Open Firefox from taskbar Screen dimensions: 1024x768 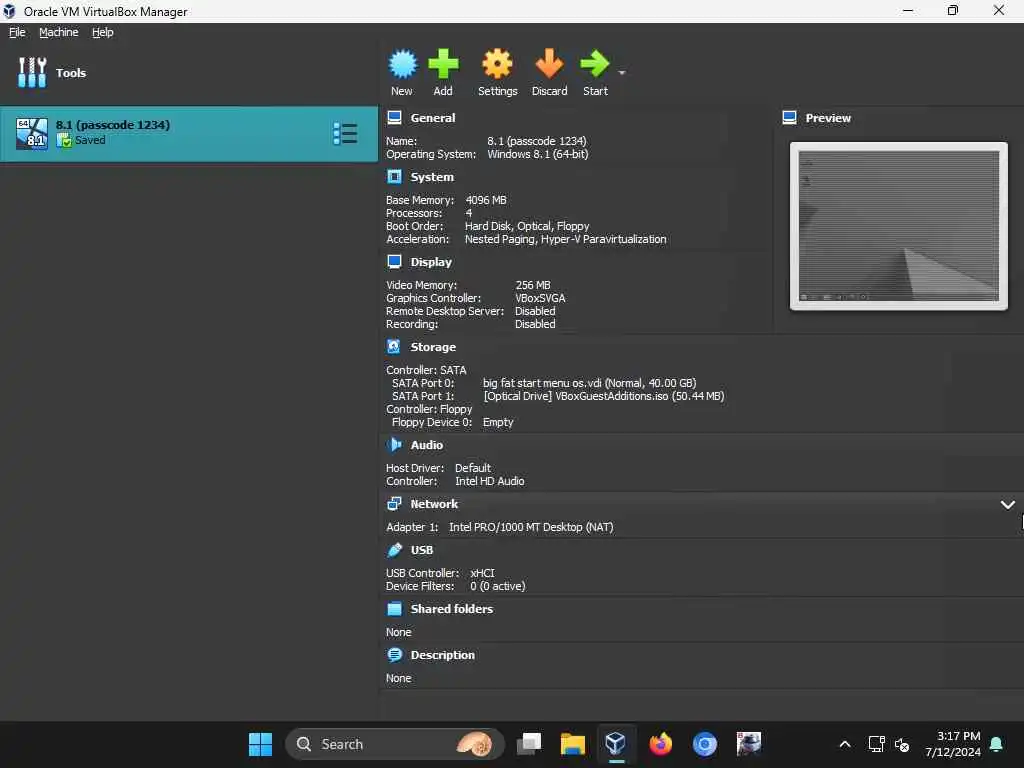(660, 744)
